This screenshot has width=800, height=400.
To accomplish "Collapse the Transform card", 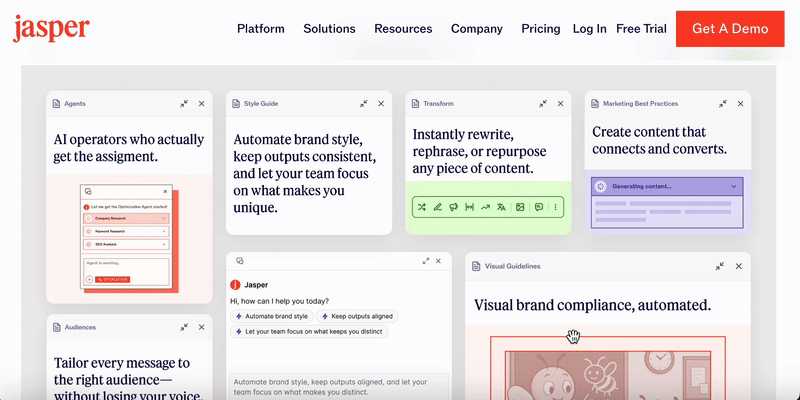I will [543, 104].
